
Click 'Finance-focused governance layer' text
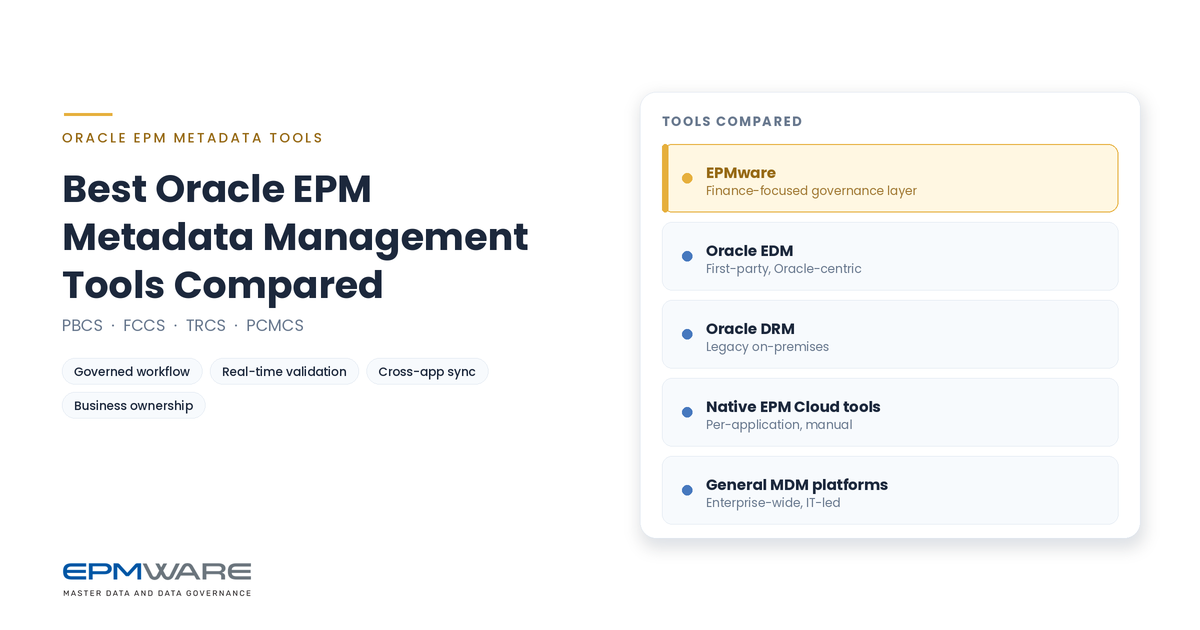tap(811, 191)
